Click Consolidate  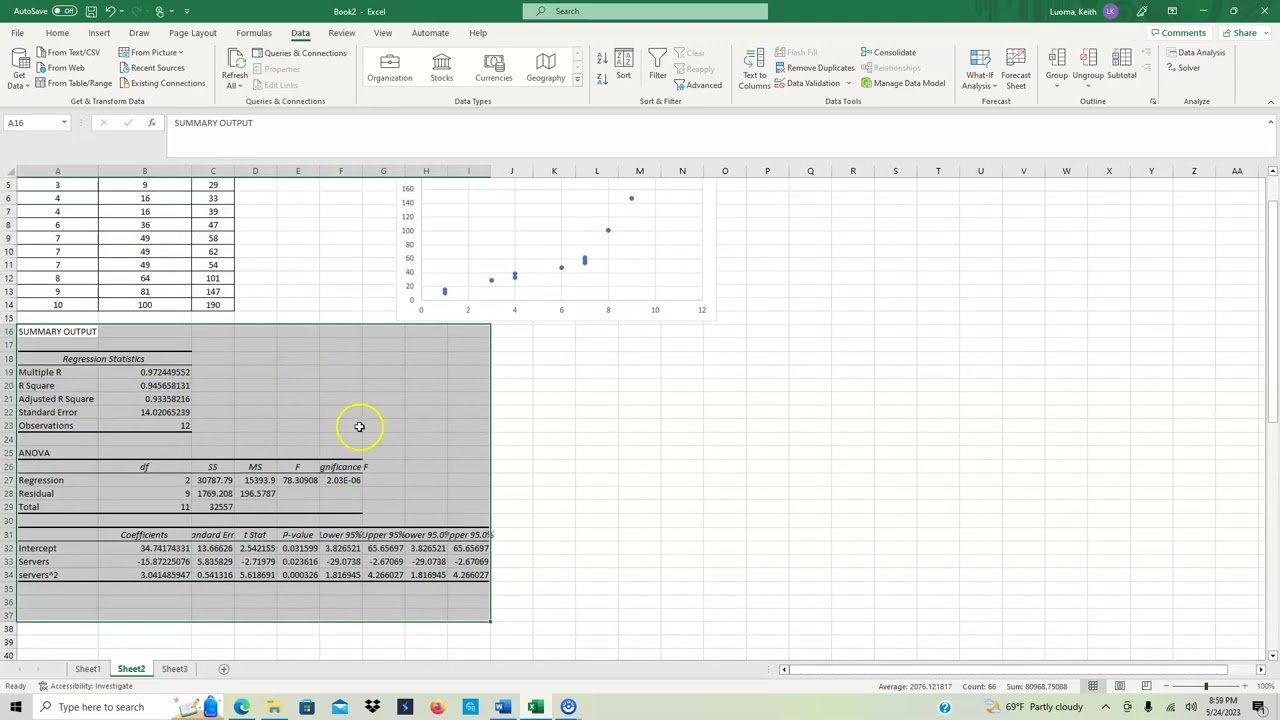(888, 52)
